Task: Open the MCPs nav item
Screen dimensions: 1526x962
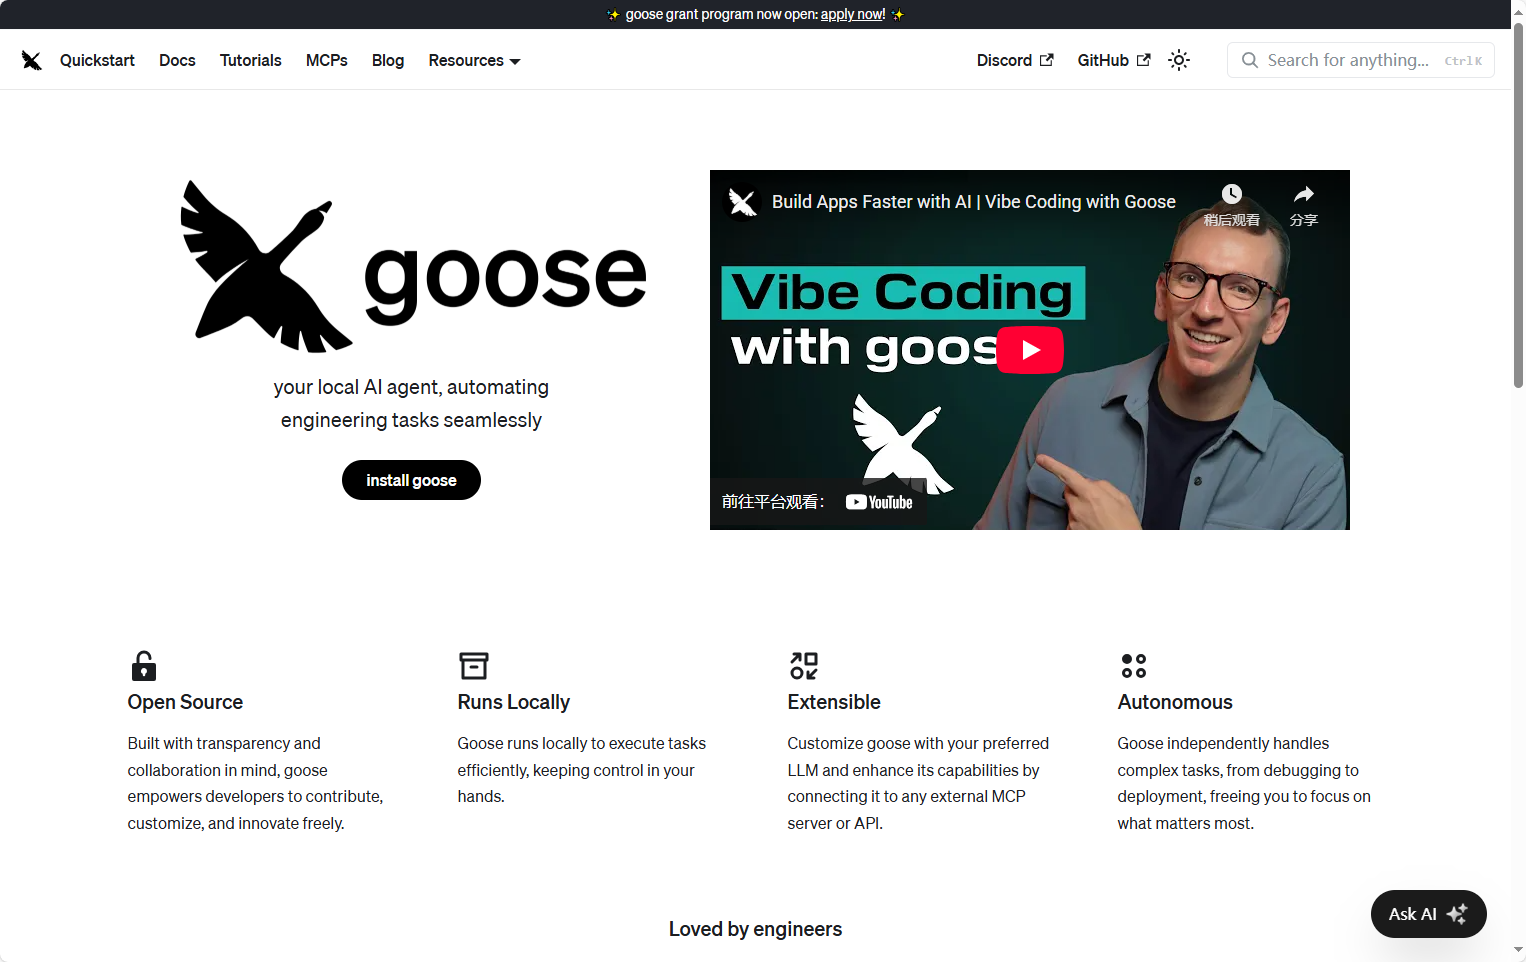Action: click(327, 60)
